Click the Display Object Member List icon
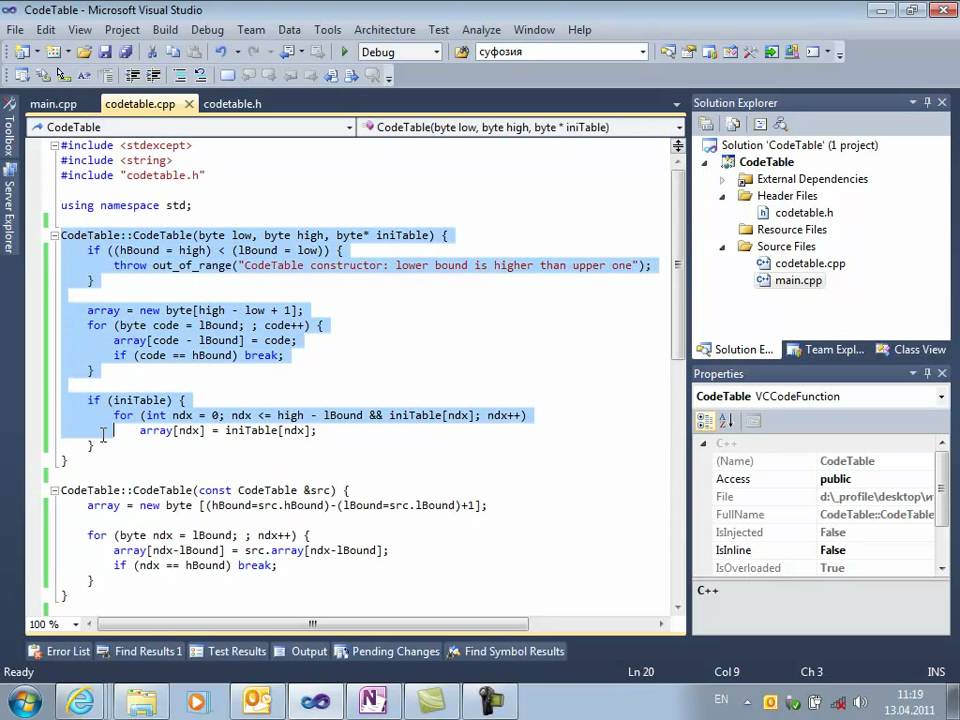 pos(23,75)
